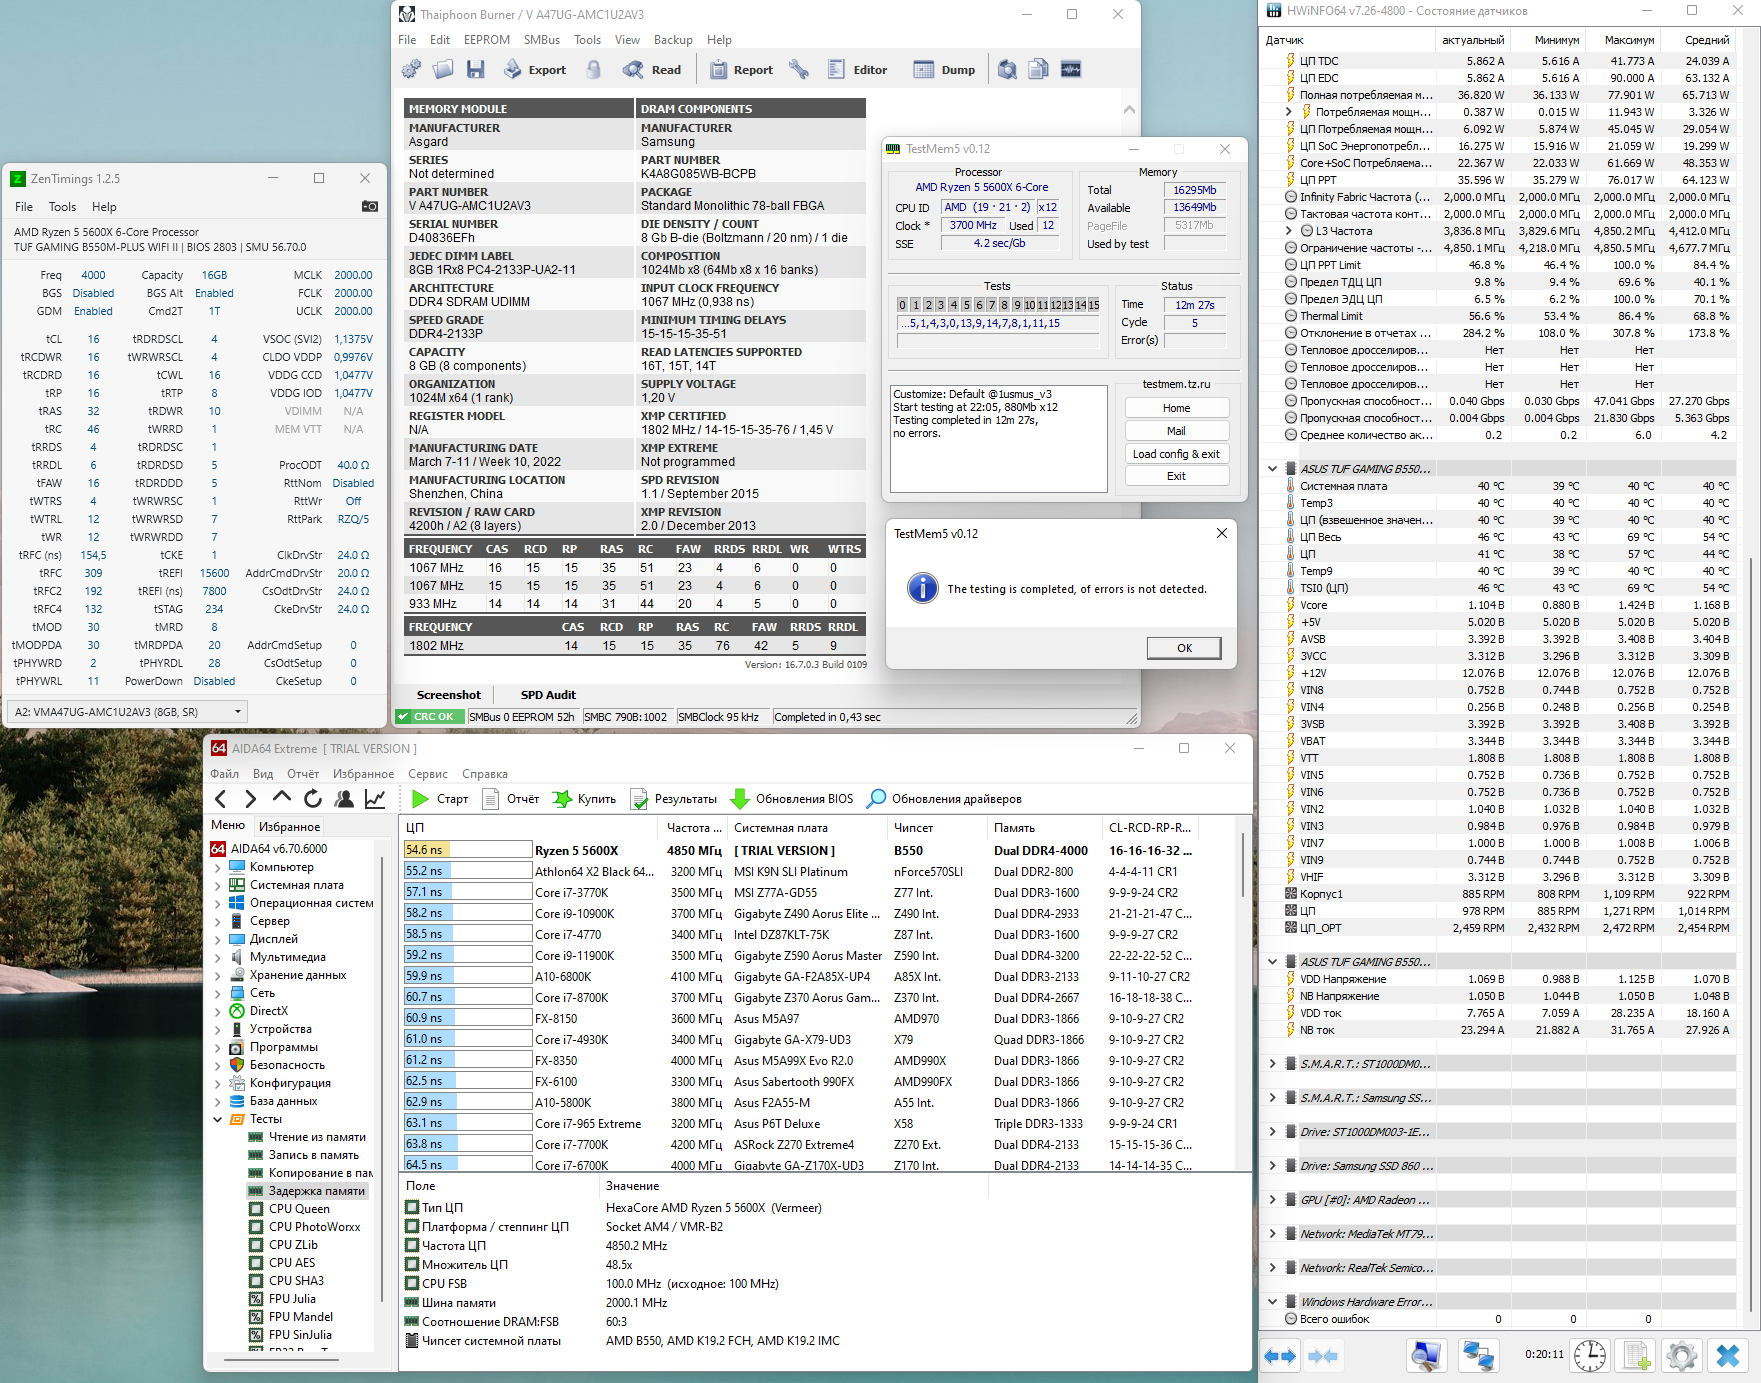Click OK in the TestMem5 completion dialog

pyautogui.click(x=1183, y=648)
